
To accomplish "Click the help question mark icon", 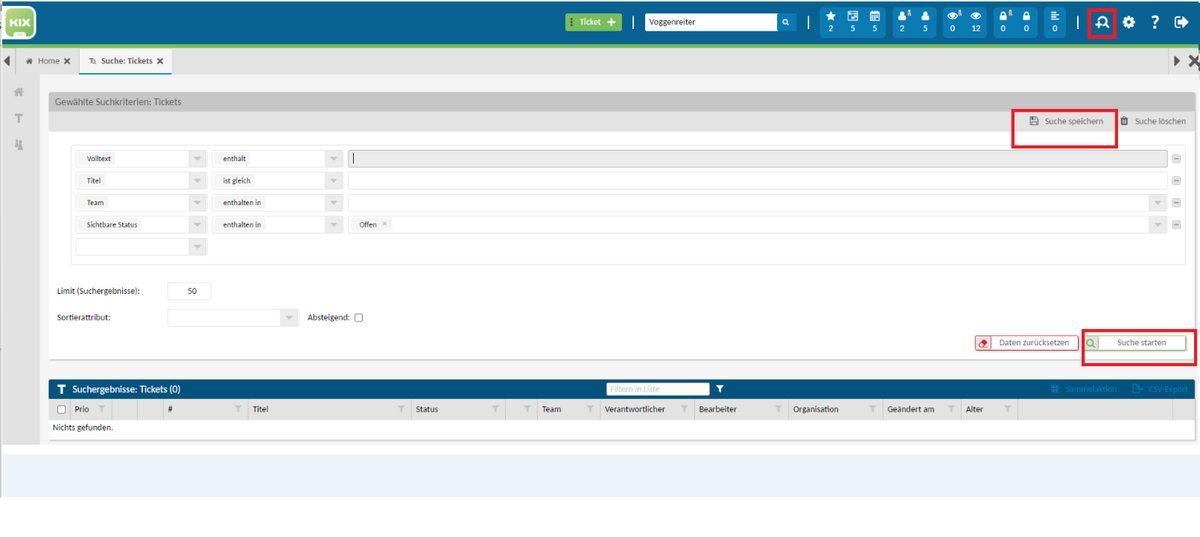I will pos(1155,22).
